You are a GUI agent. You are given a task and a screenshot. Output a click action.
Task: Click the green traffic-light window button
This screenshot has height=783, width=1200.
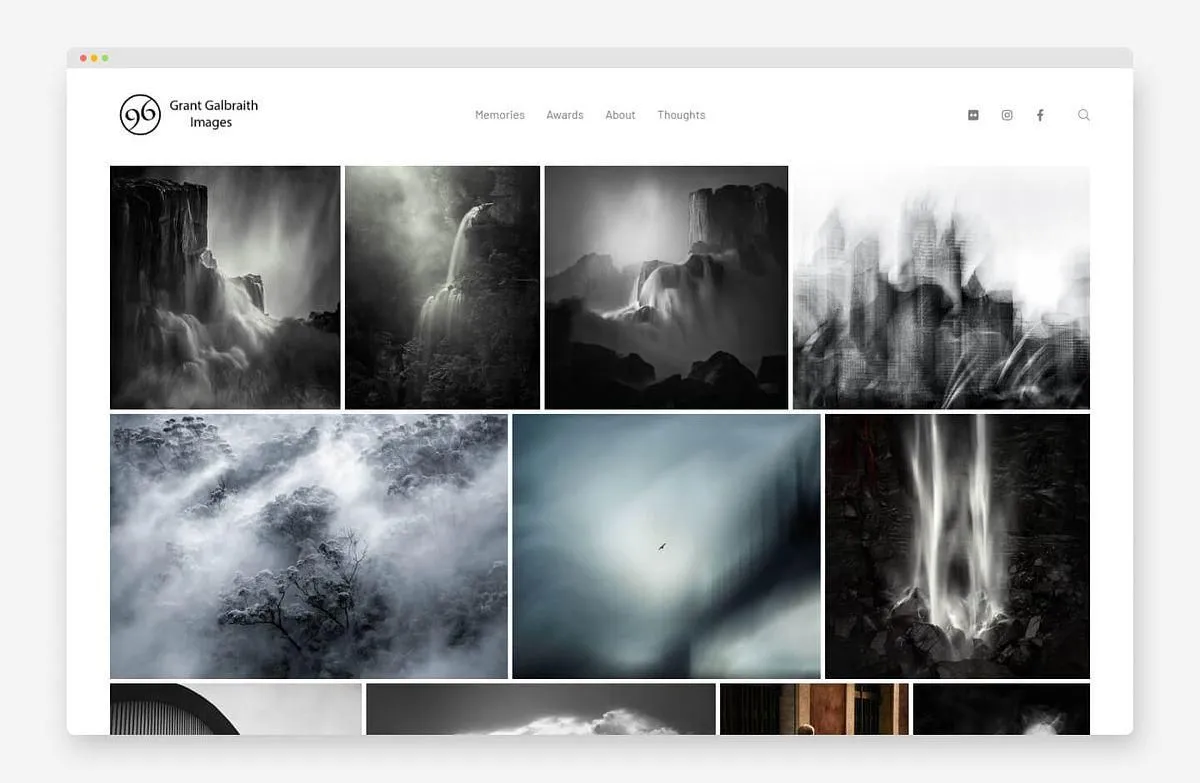point(104,58)
